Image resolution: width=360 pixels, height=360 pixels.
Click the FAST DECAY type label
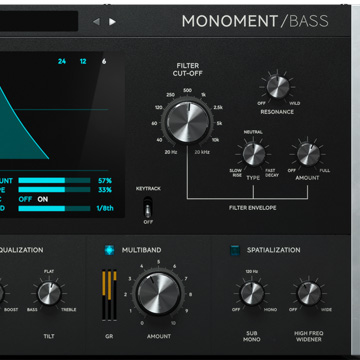point(272,173)
